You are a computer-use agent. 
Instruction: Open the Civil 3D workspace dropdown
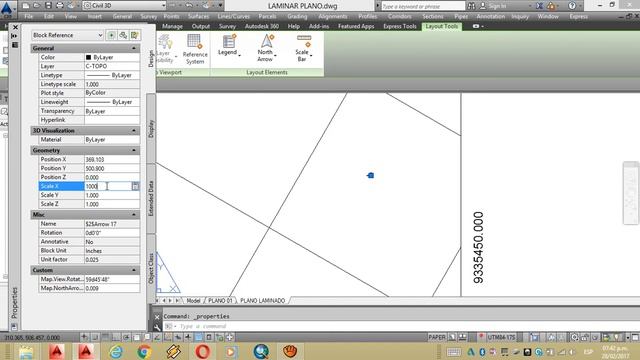tap(124, 6)
